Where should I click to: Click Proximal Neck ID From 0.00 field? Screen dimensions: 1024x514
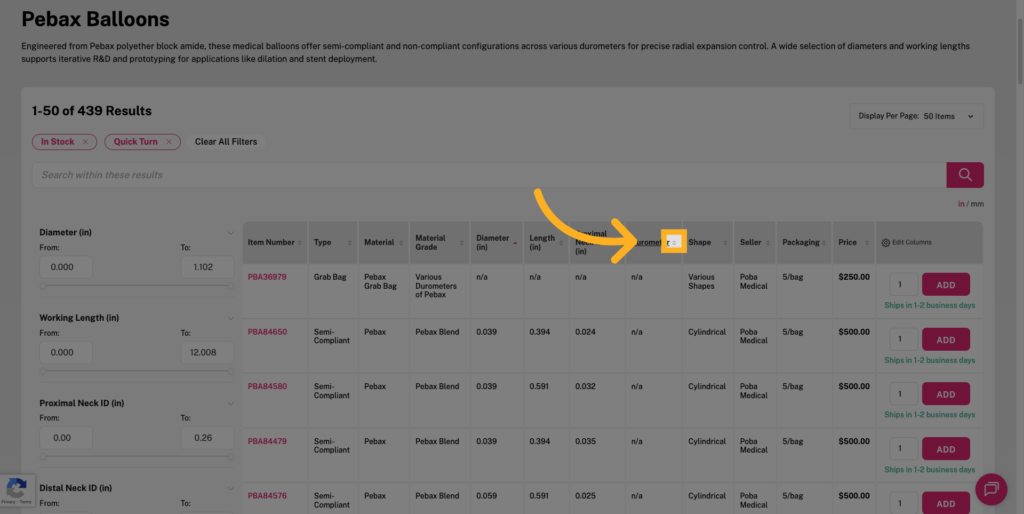66,438
